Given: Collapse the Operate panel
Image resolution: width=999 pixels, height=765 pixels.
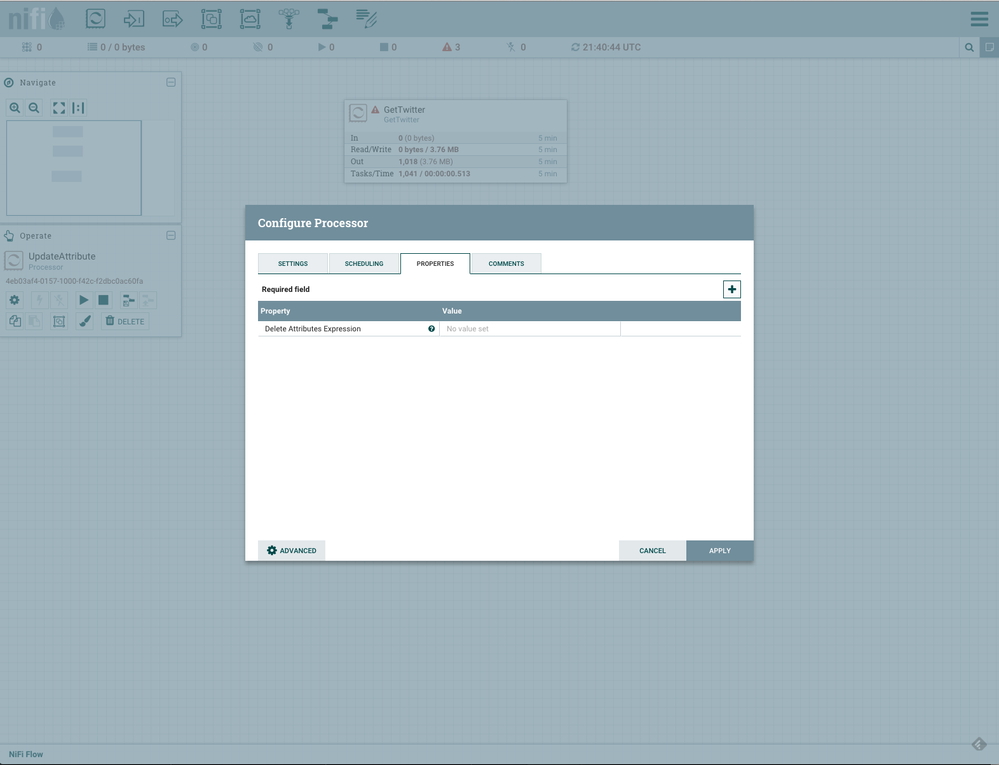Looking at the screenshot, I should pos(171,236).
